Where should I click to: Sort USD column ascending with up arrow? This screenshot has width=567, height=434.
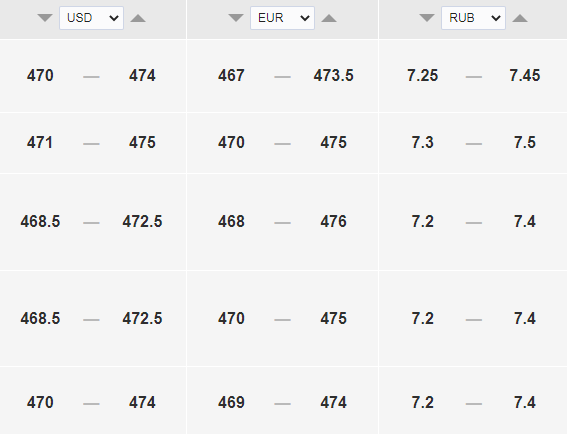(138, 18)
